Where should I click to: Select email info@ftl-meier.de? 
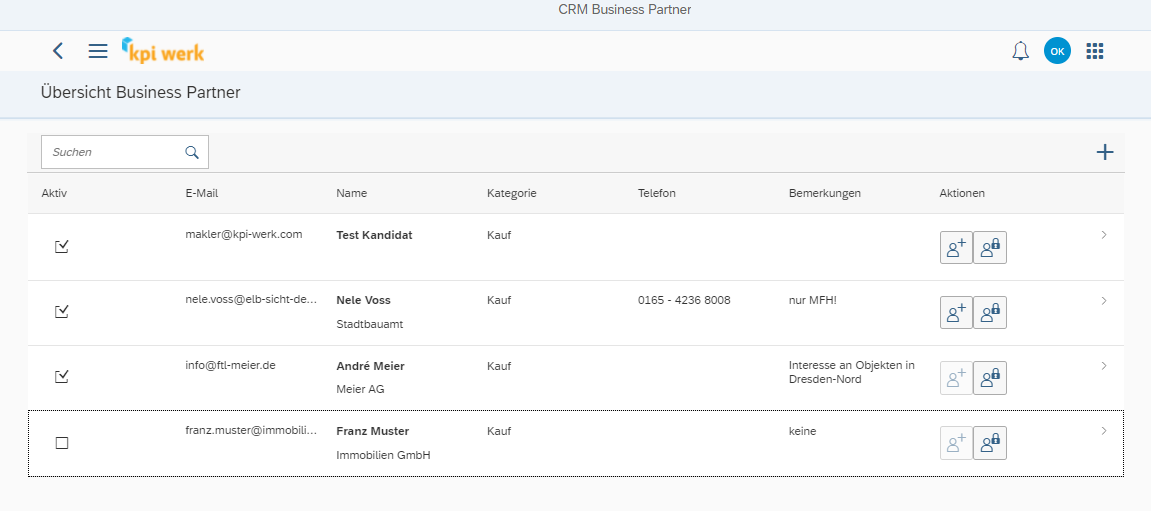coord(230,364)
